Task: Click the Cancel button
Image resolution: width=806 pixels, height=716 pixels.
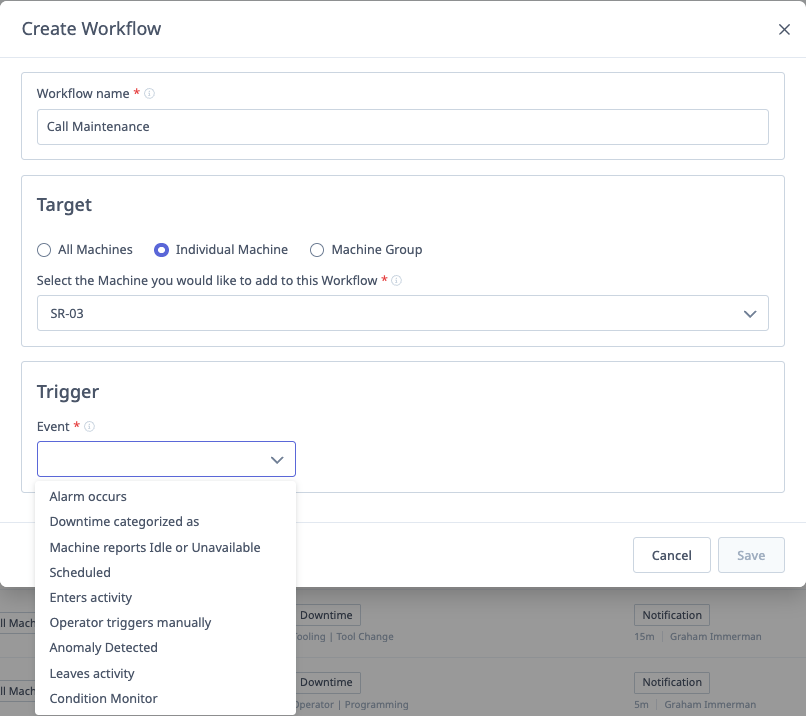Action: click(671, 555)
